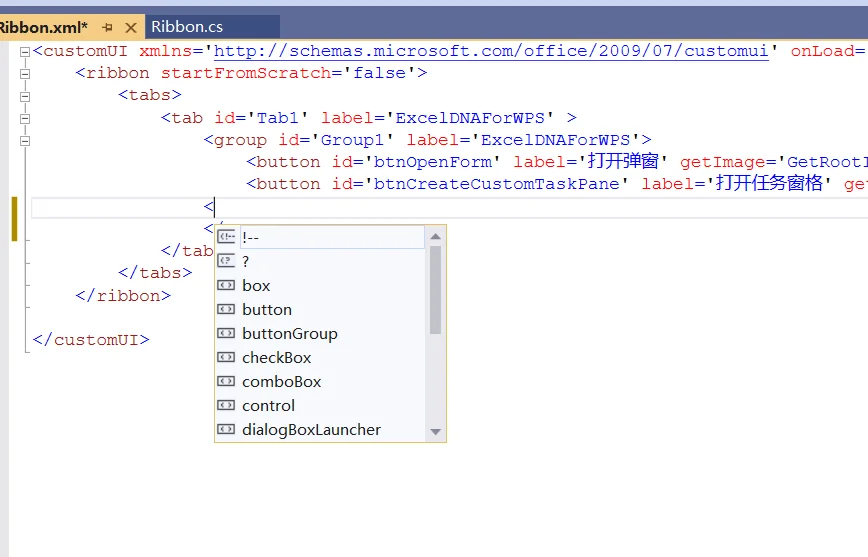Viewport: 868px width, 557px height.
Task: Click the closing </ribbon> tag
Action: (123, 296)
